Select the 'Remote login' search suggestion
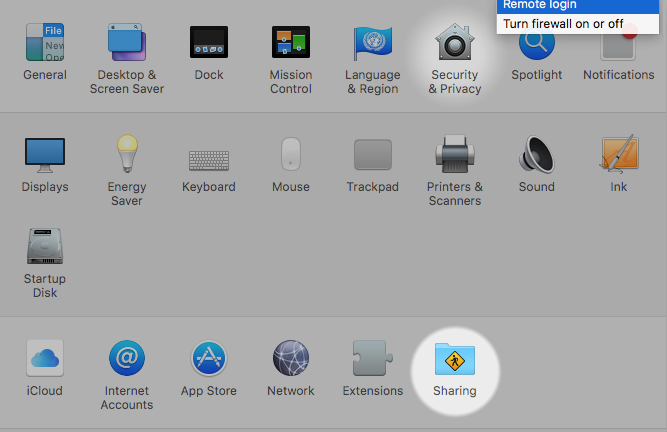Viewport: 667px width, 432px height. pos(578,6)
